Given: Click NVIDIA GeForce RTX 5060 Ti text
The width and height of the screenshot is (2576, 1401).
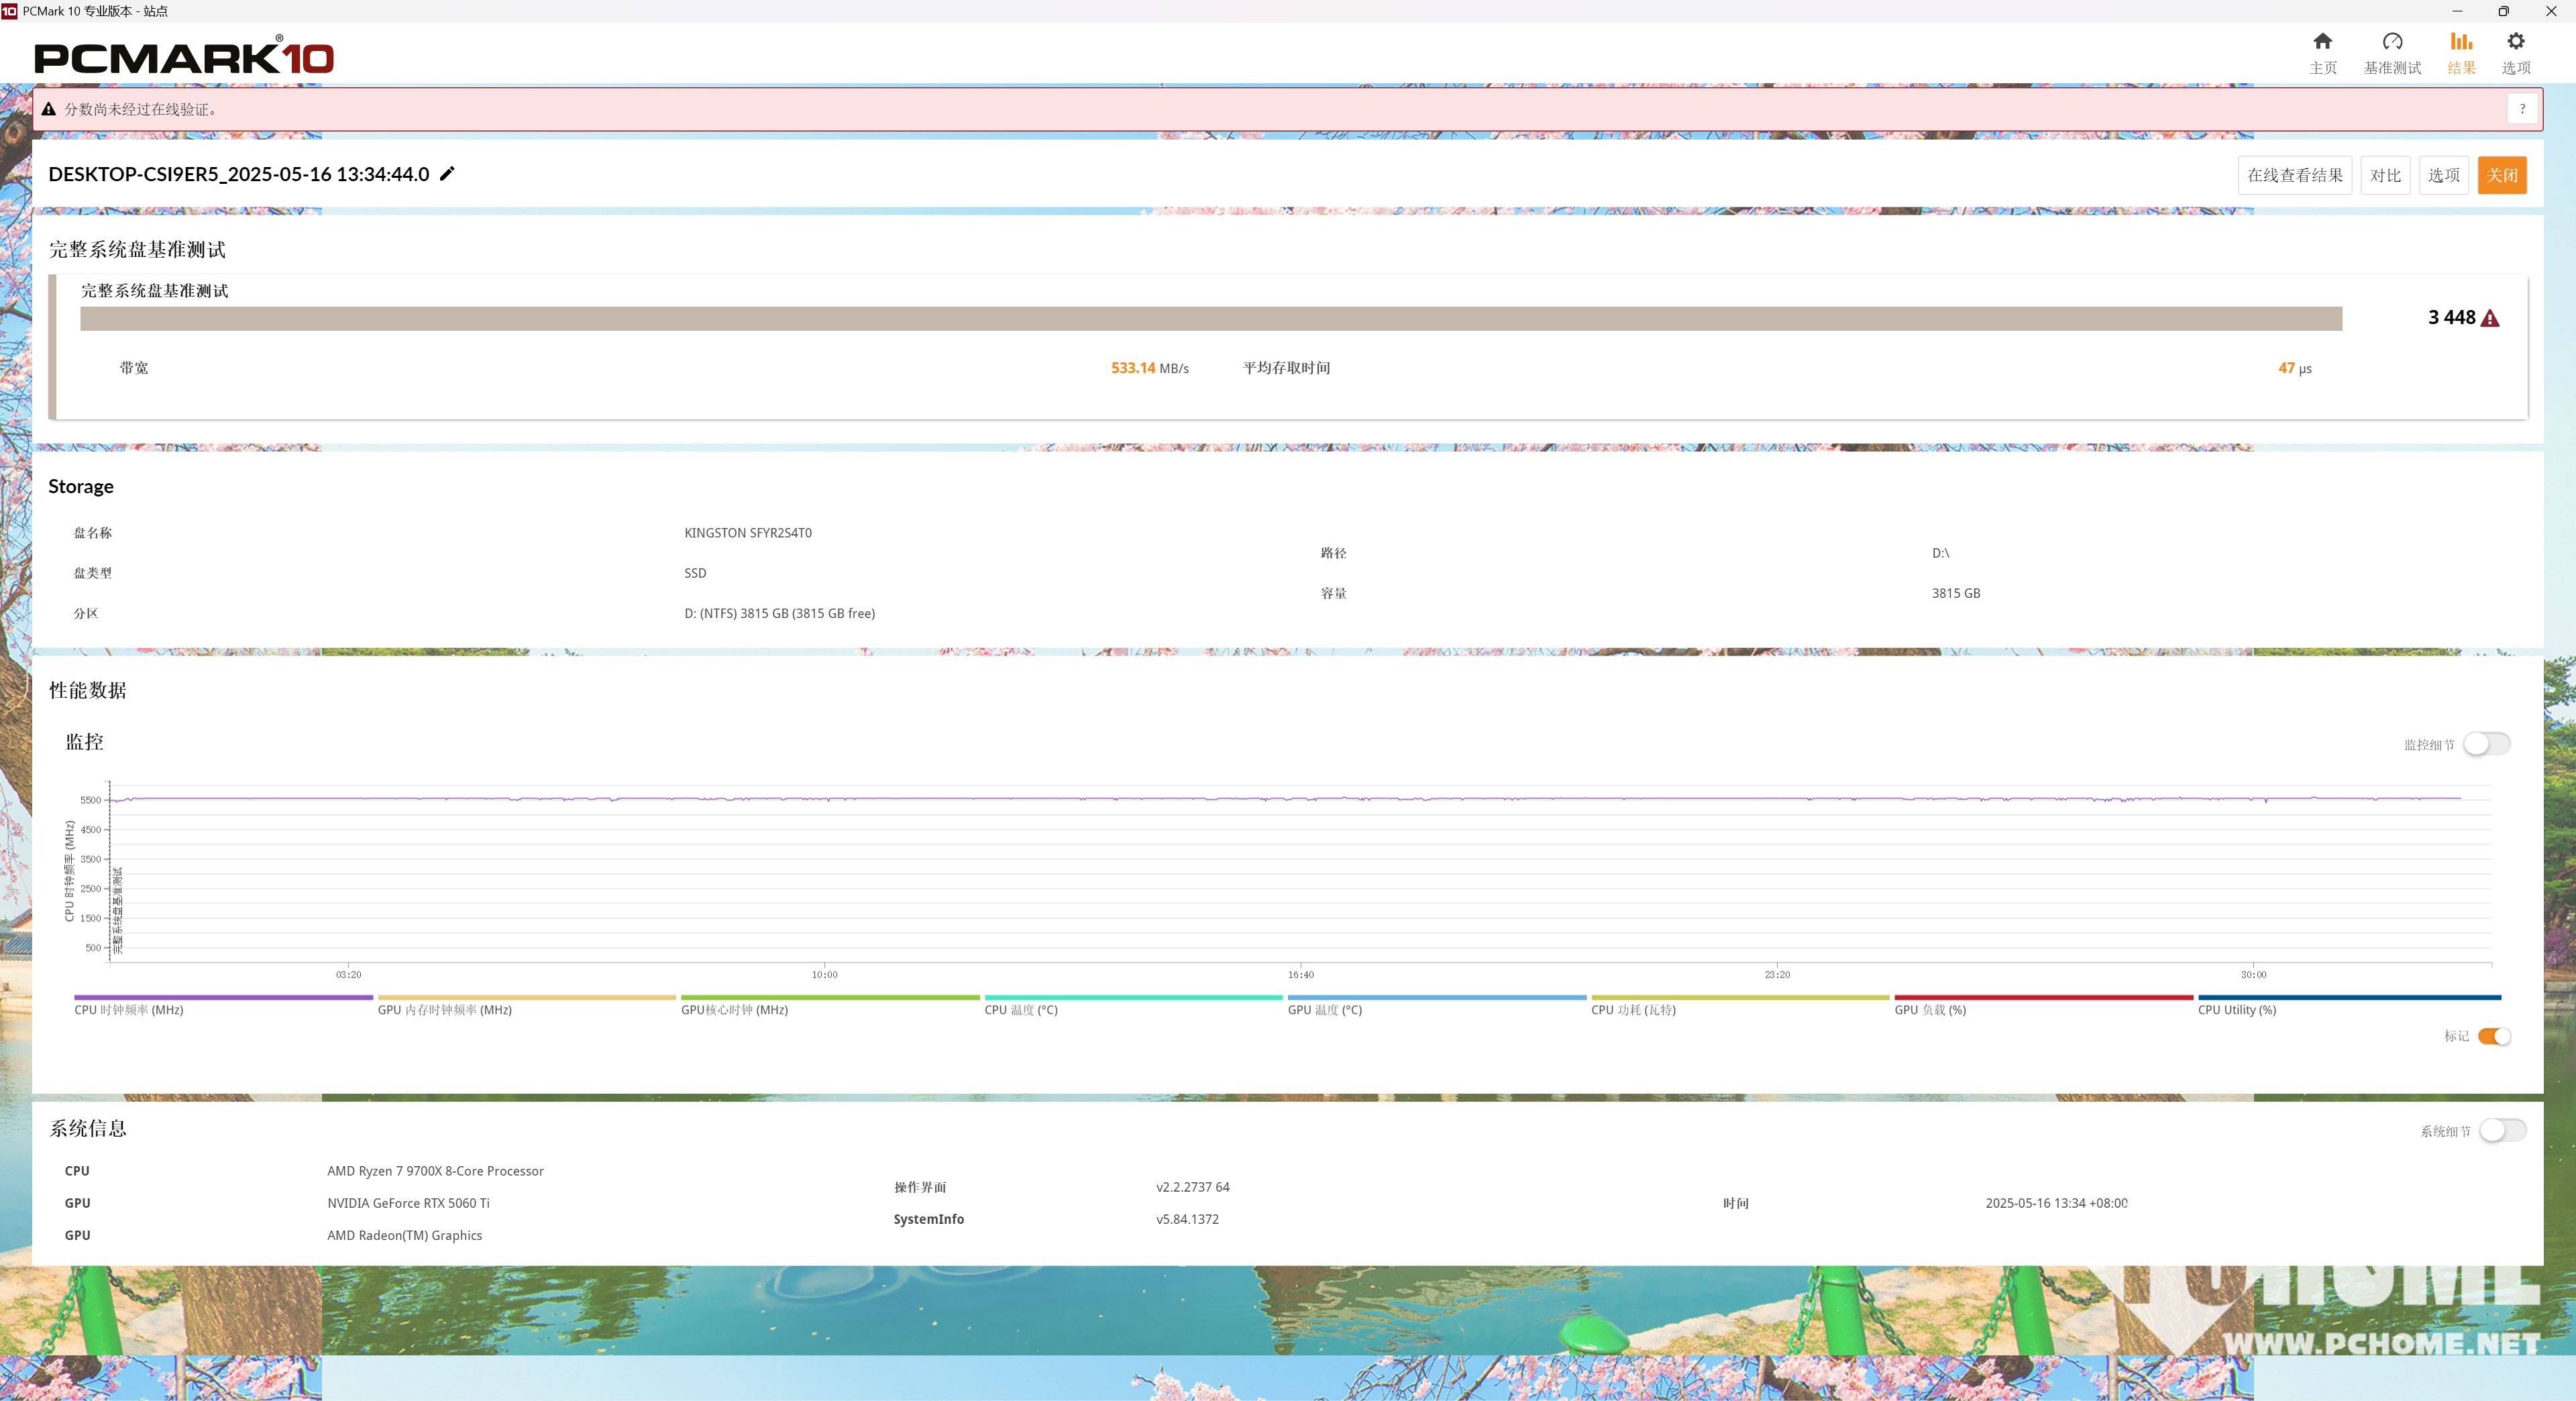Looking at the screenshot, I should click(408, 1203).
